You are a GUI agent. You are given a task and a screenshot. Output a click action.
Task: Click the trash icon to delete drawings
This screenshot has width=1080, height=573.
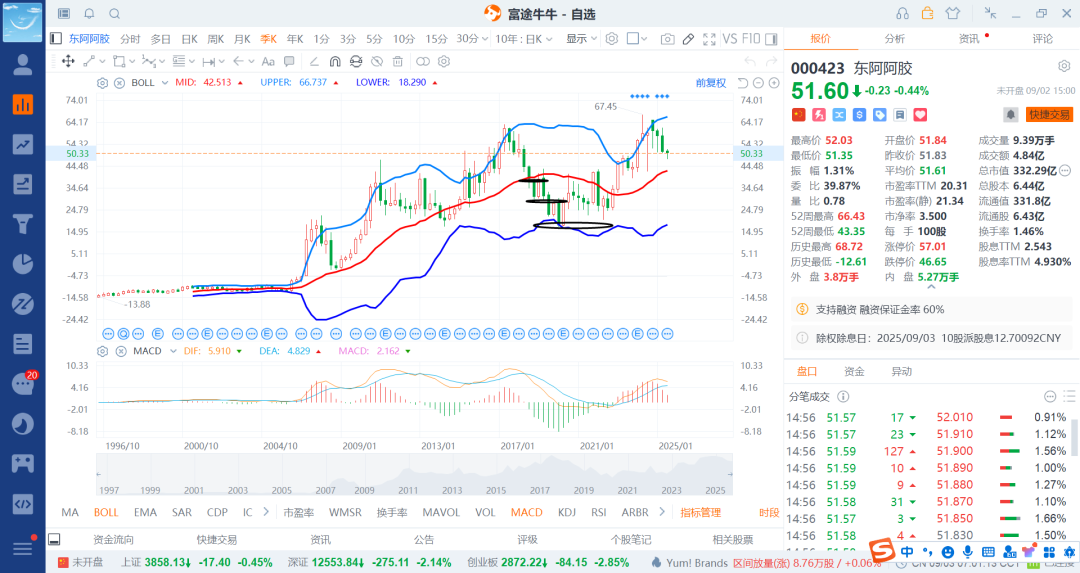click(398, 61)
